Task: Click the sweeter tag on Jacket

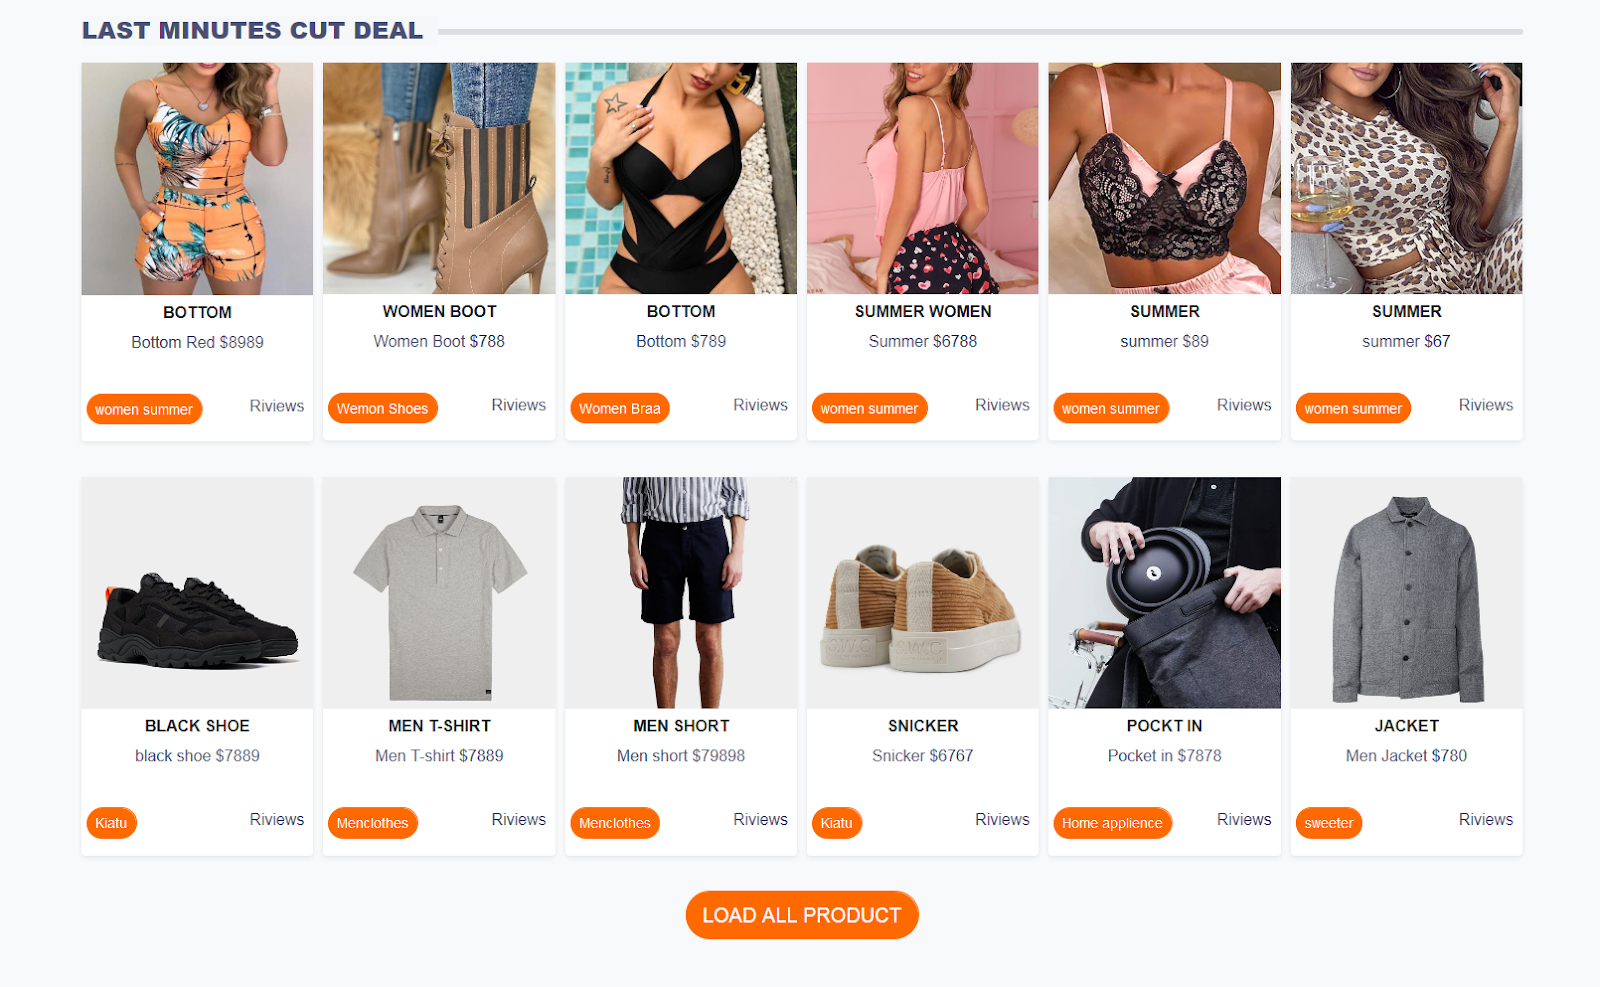Action: pos(1328,823)
